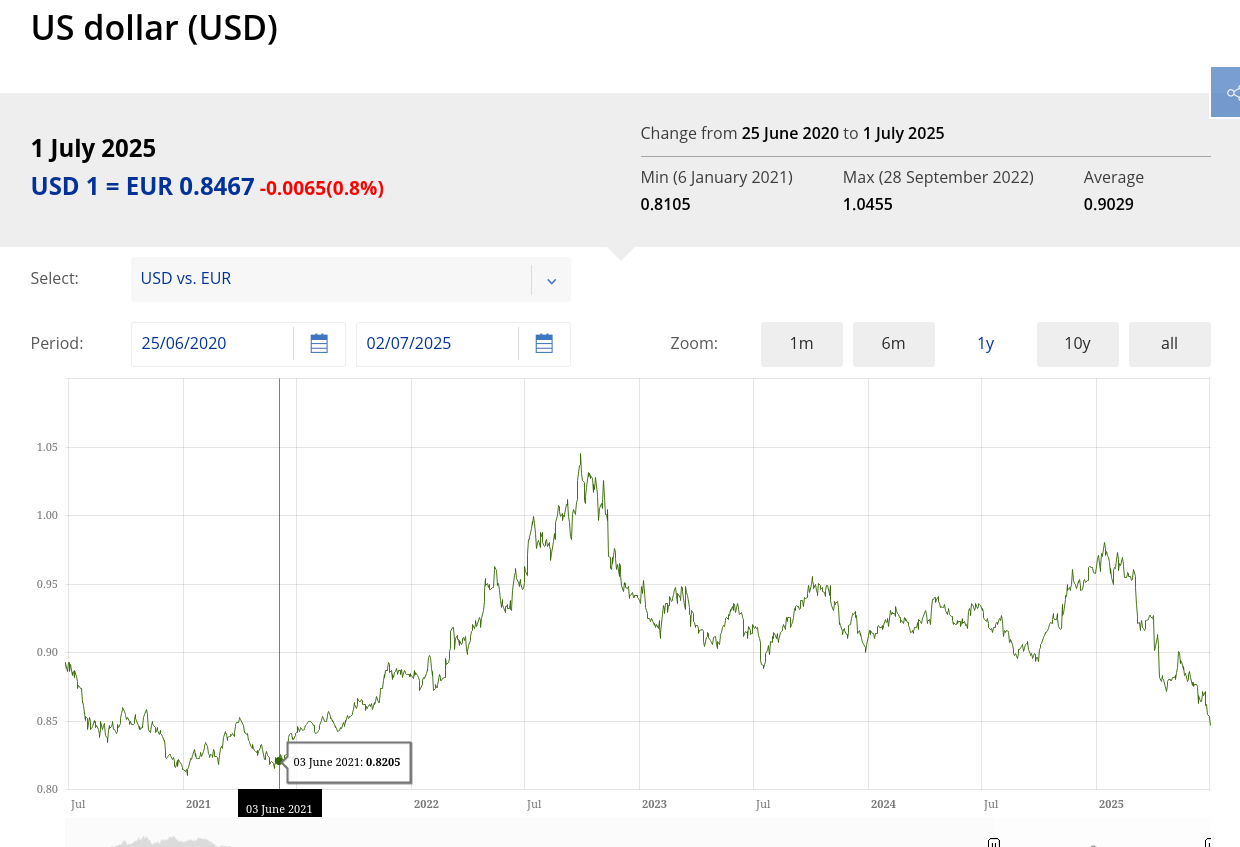Click the 03 June 2021 tooltip box
The height and width of the screenshot is (847, 1240).
coord(349,762)
